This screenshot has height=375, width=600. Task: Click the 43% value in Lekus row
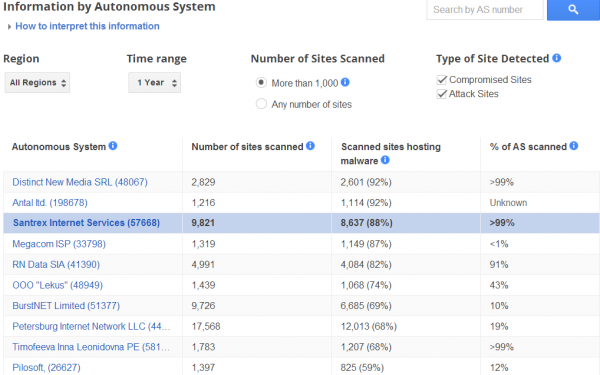point(499,285)
